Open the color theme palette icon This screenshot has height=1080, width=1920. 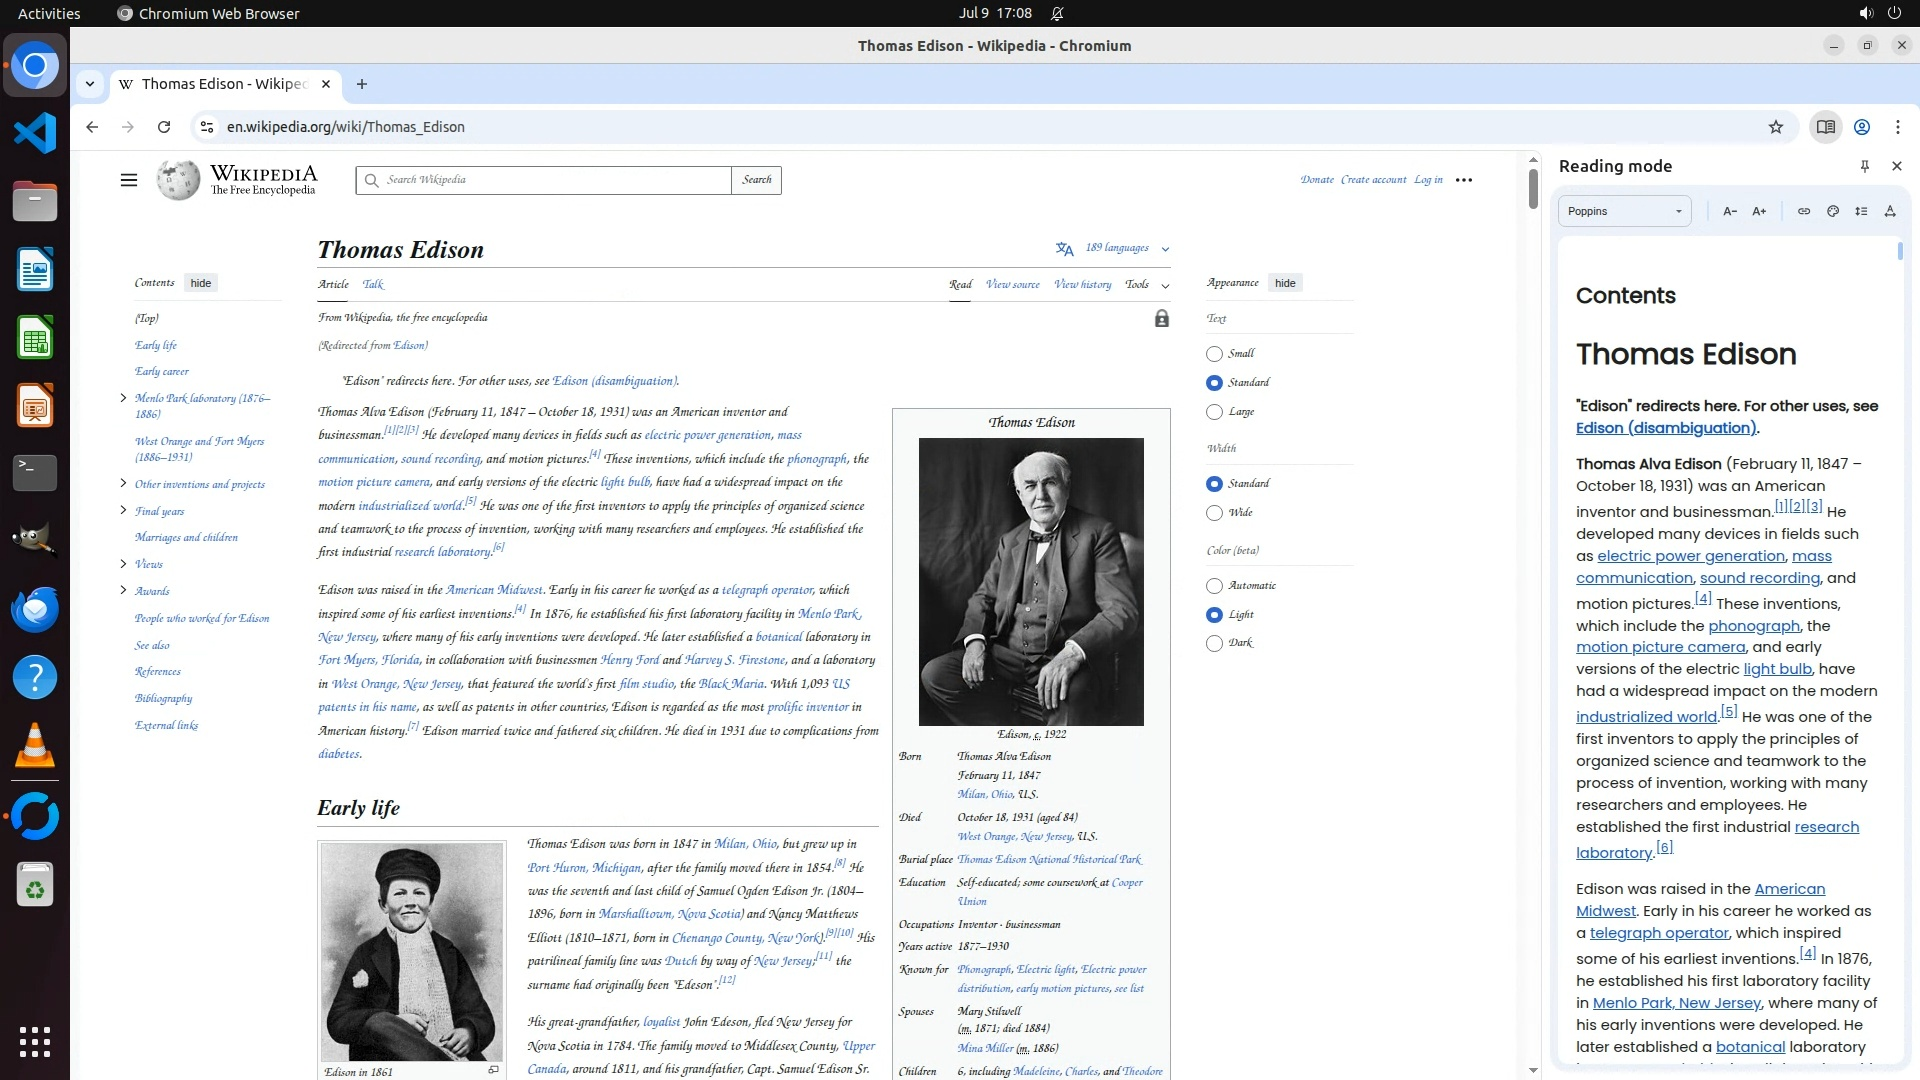pos(1833,211)
